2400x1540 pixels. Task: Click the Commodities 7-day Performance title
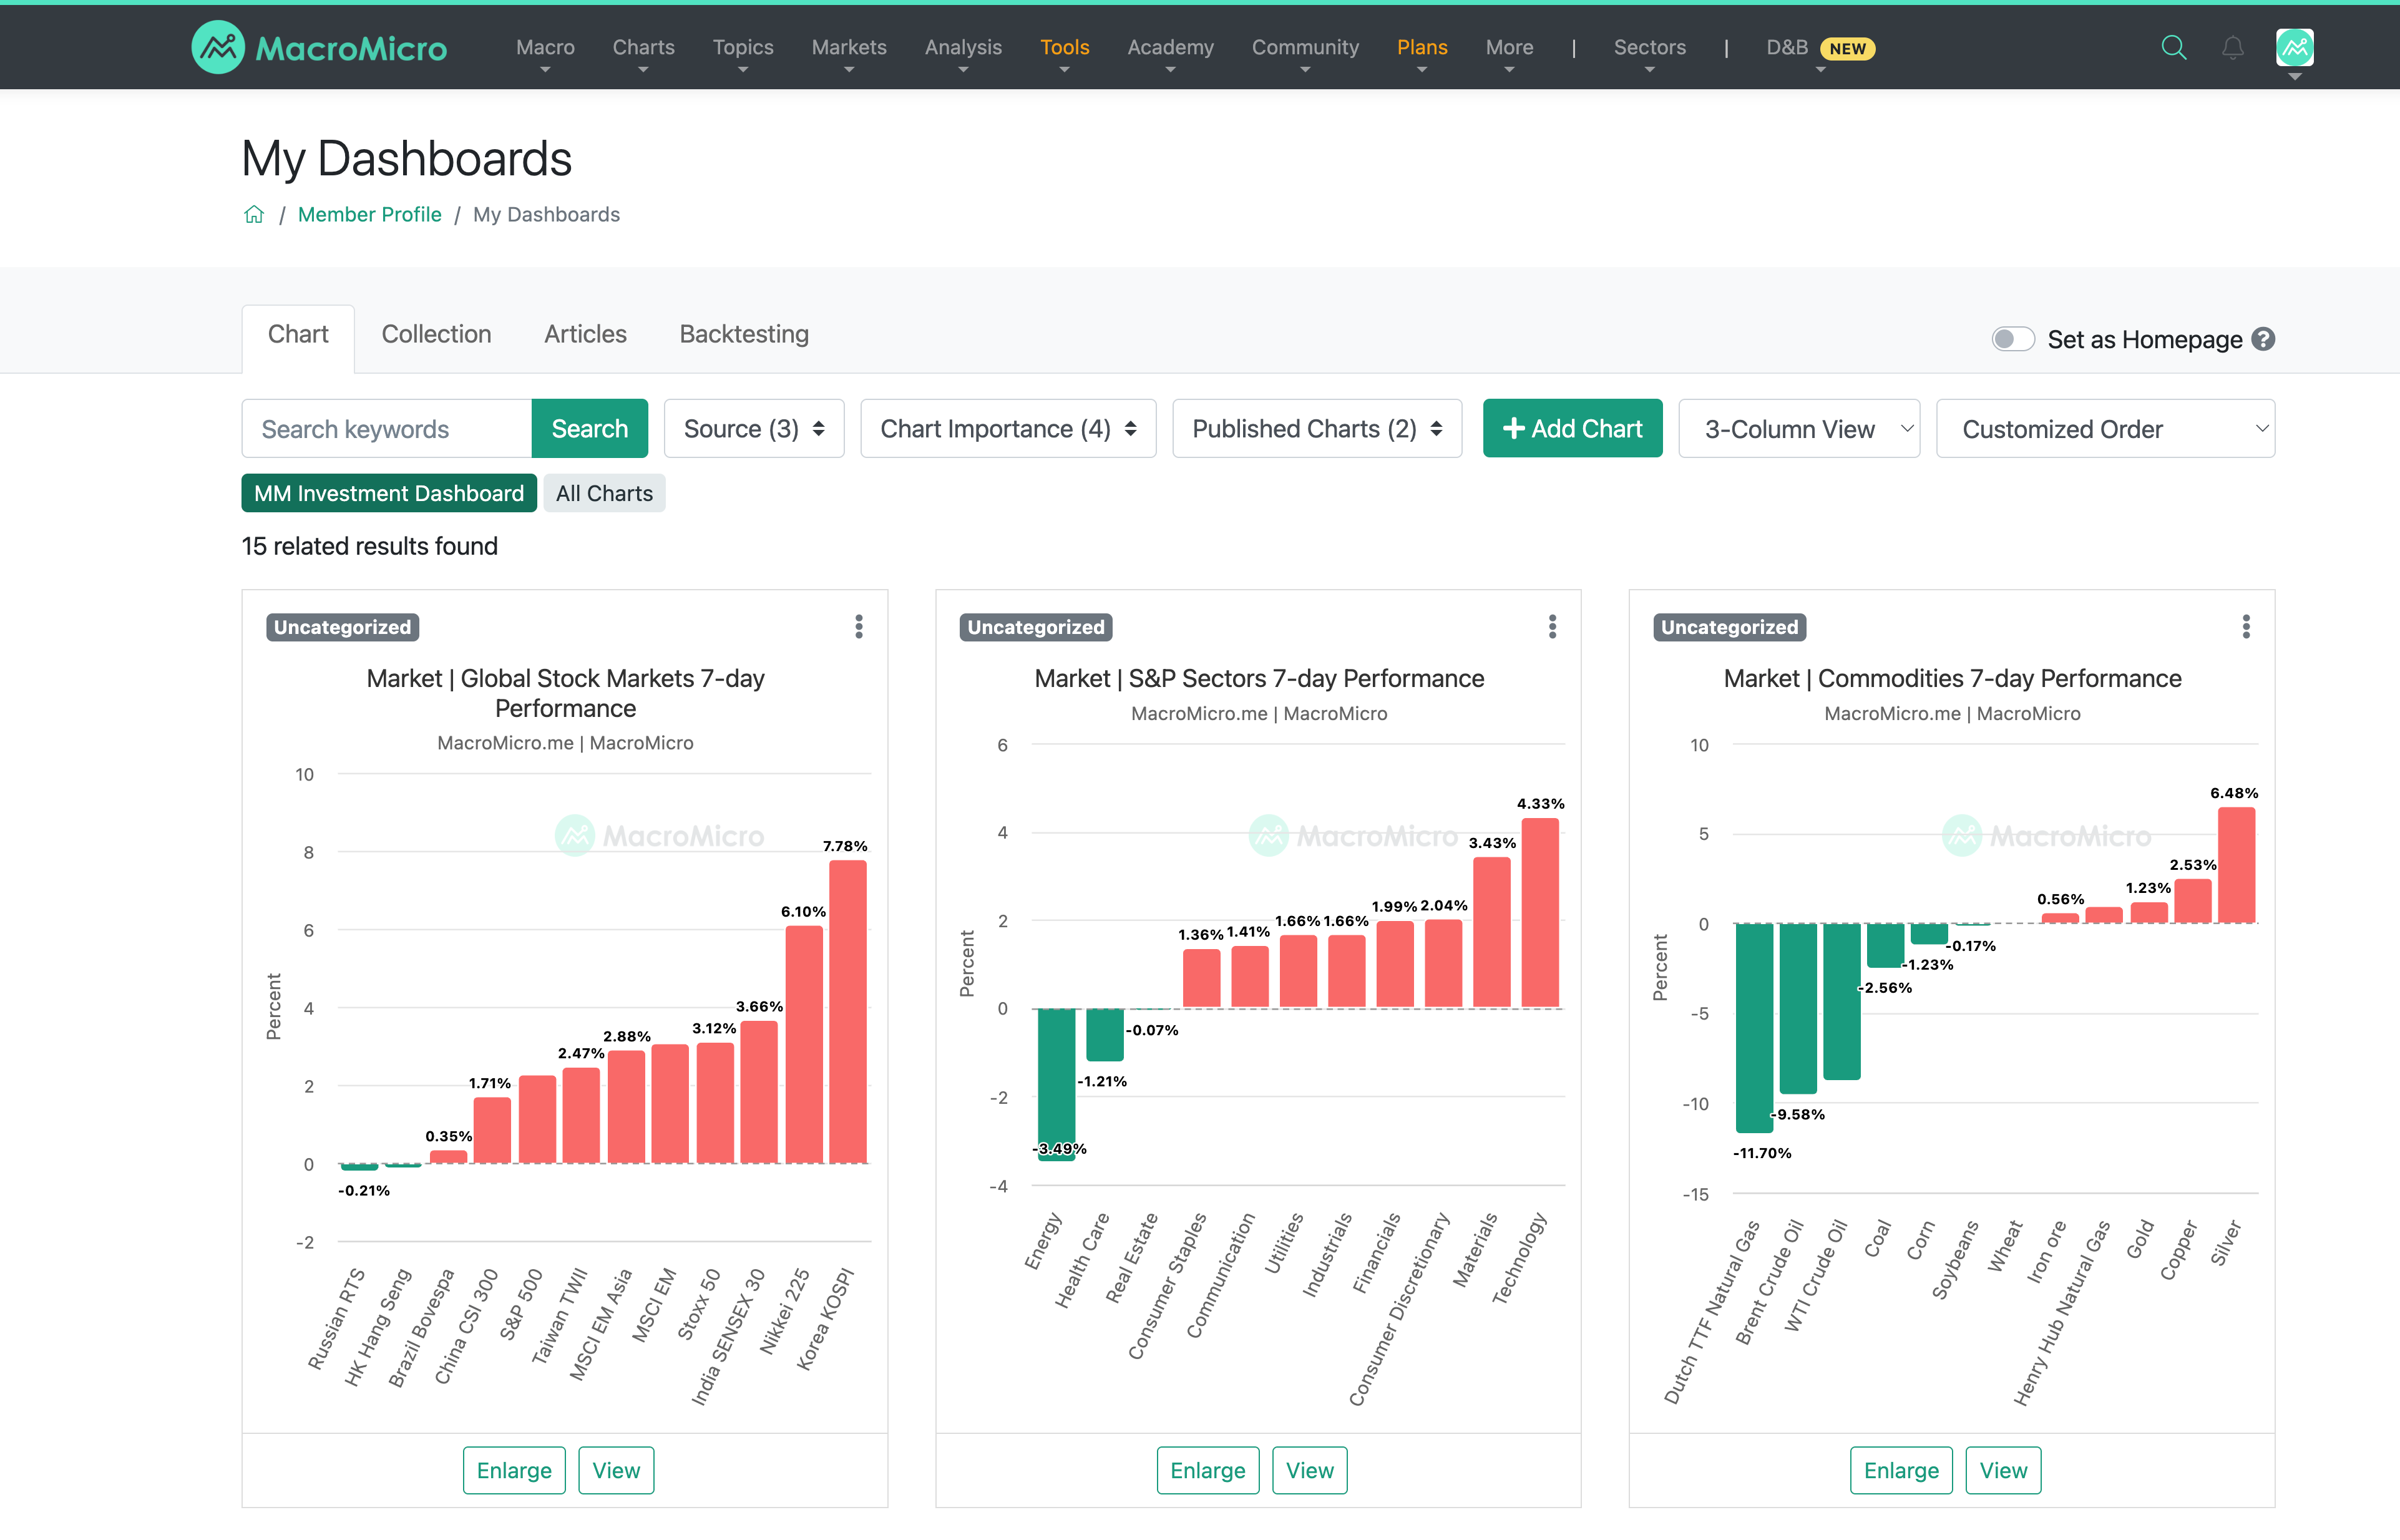(x=1952, y=678)
